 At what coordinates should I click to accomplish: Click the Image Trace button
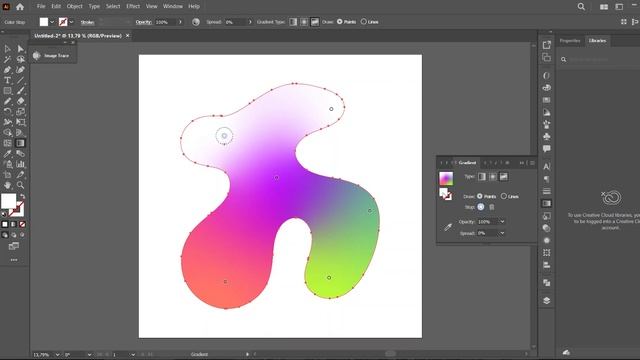(x=52, y=56)
